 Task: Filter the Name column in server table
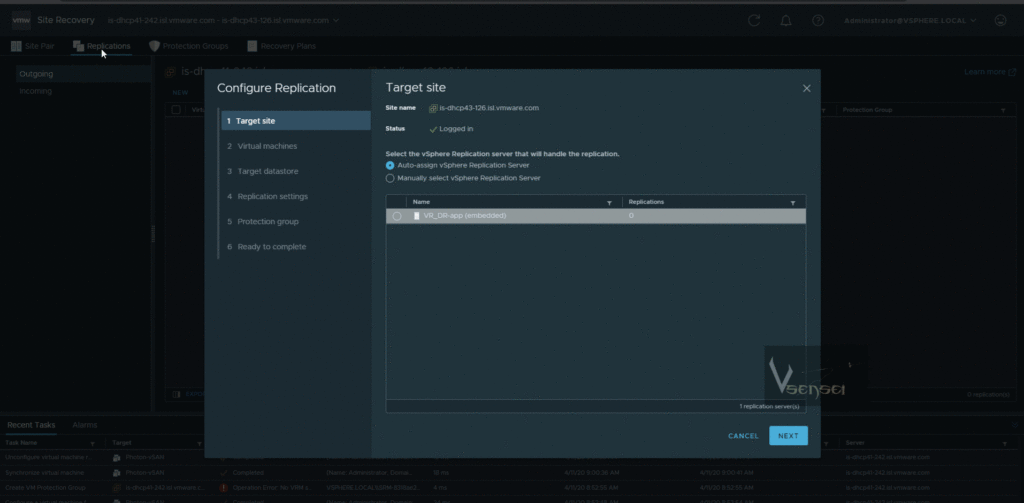609,202
